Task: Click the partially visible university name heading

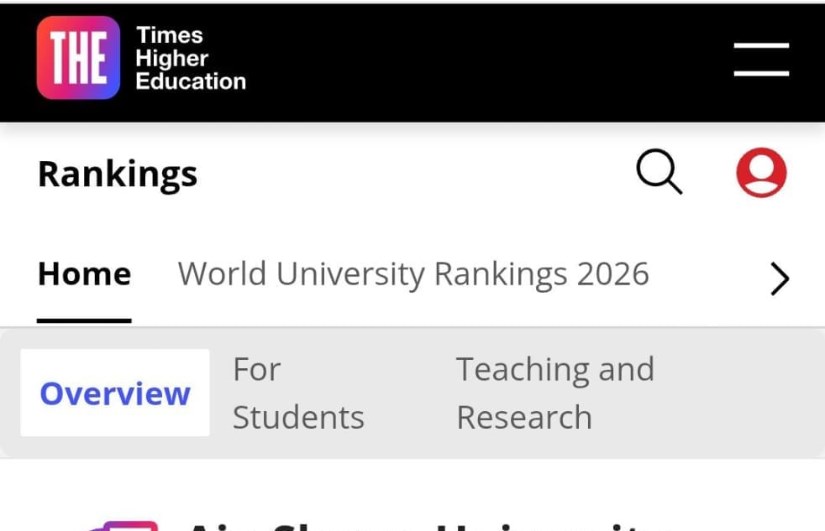Action: point(420,524)
